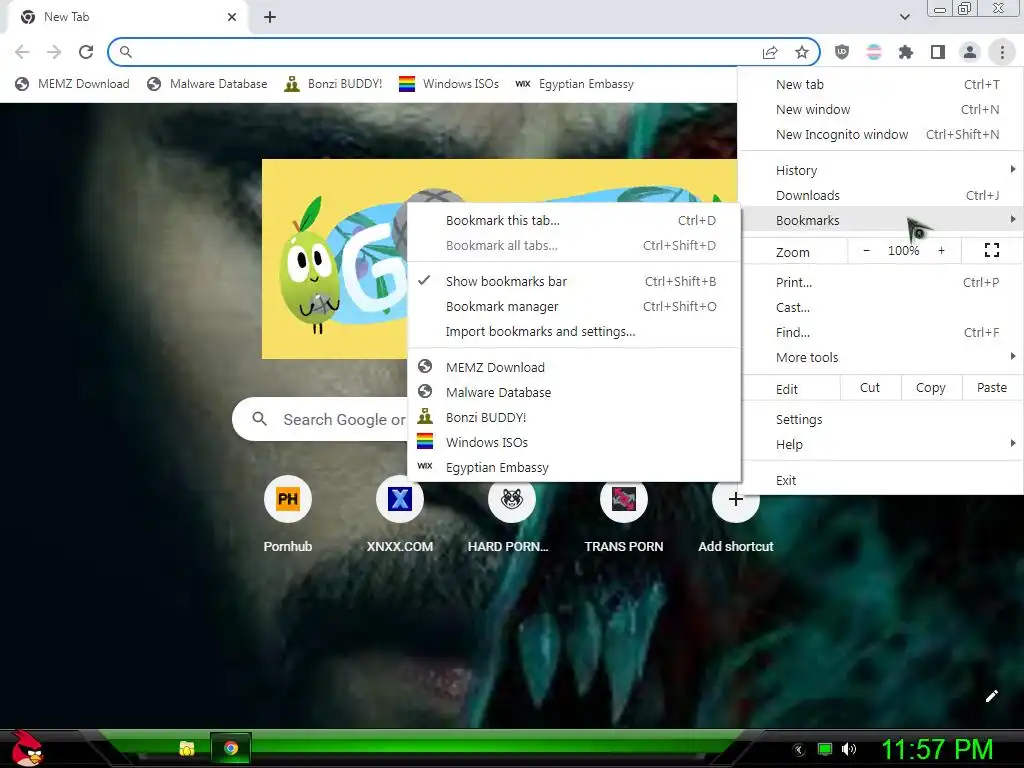The image size is (1024, 768).
Task: Go back with the back arrow
Action: click(22, 52)
